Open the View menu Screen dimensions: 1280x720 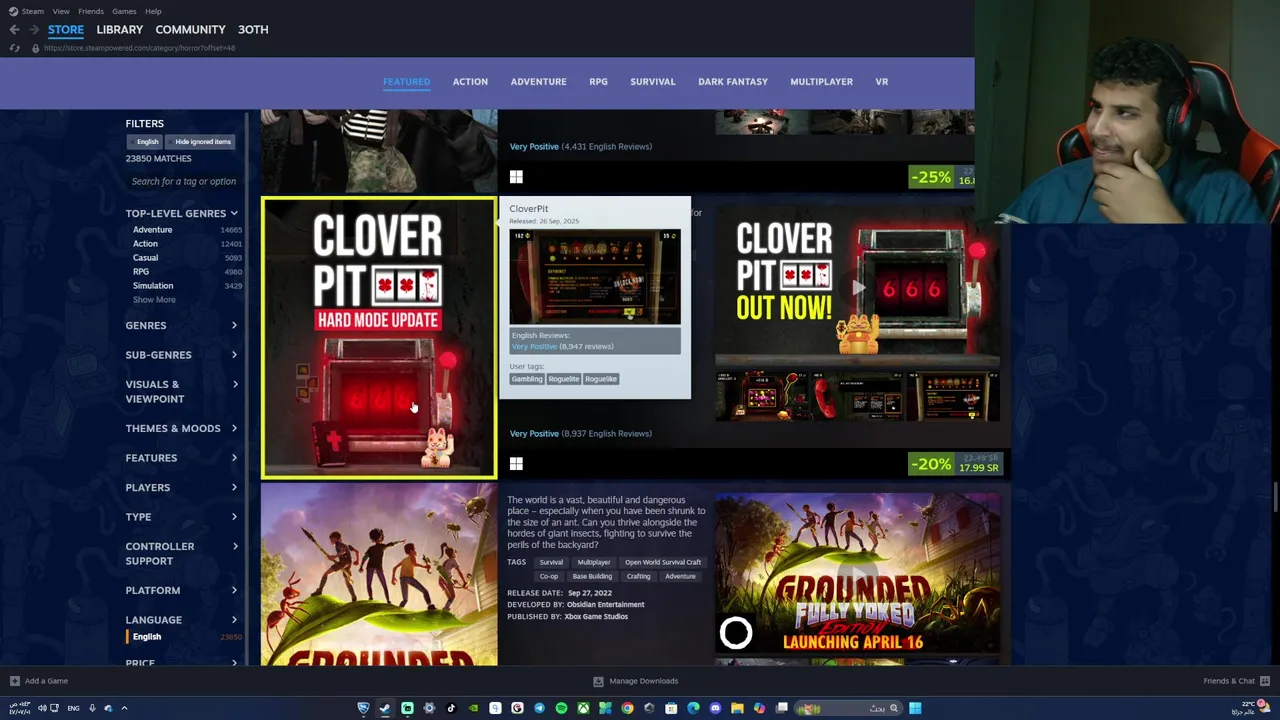61,11
